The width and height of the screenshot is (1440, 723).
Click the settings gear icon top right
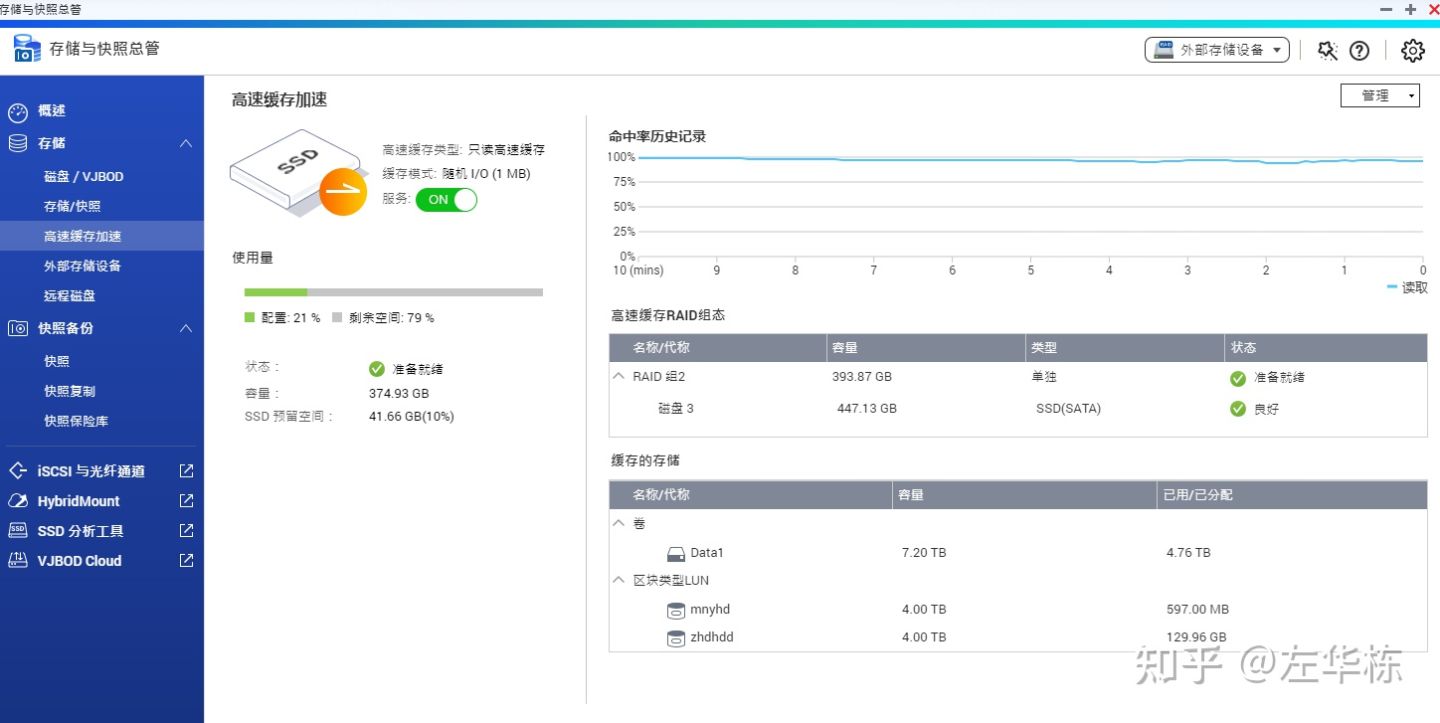(1412, 49)
